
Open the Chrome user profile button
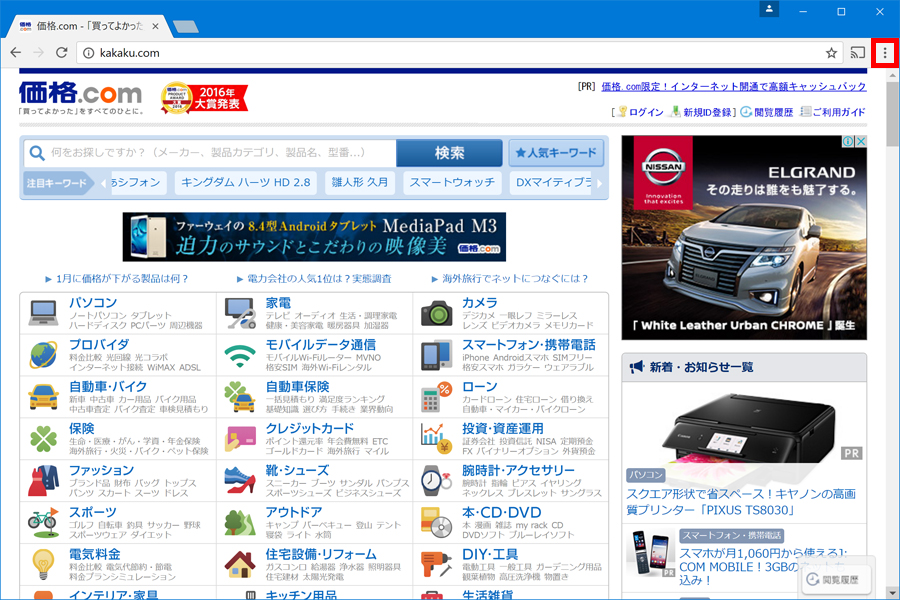[769, 9]
